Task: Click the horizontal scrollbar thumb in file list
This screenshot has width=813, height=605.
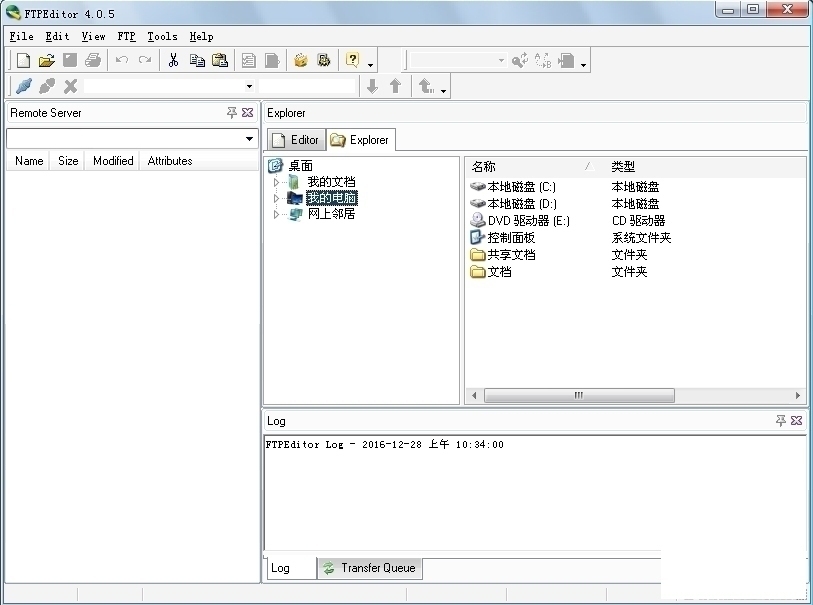Action: click(x=579, y=396)
